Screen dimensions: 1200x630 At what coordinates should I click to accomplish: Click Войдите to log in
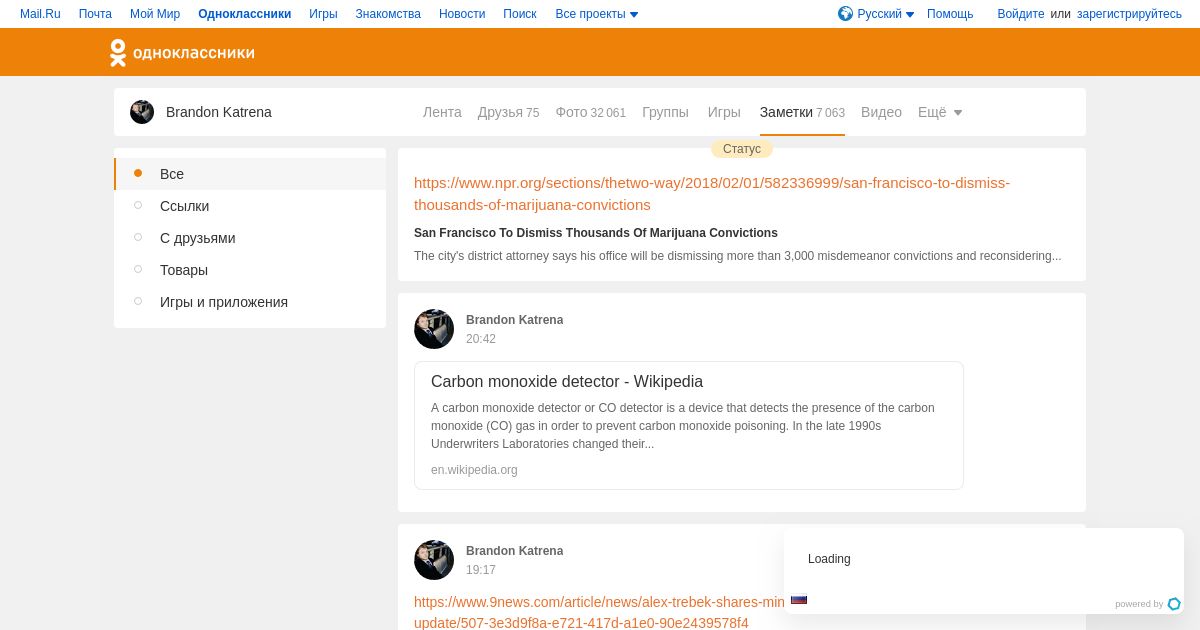tap(1021, 14)
